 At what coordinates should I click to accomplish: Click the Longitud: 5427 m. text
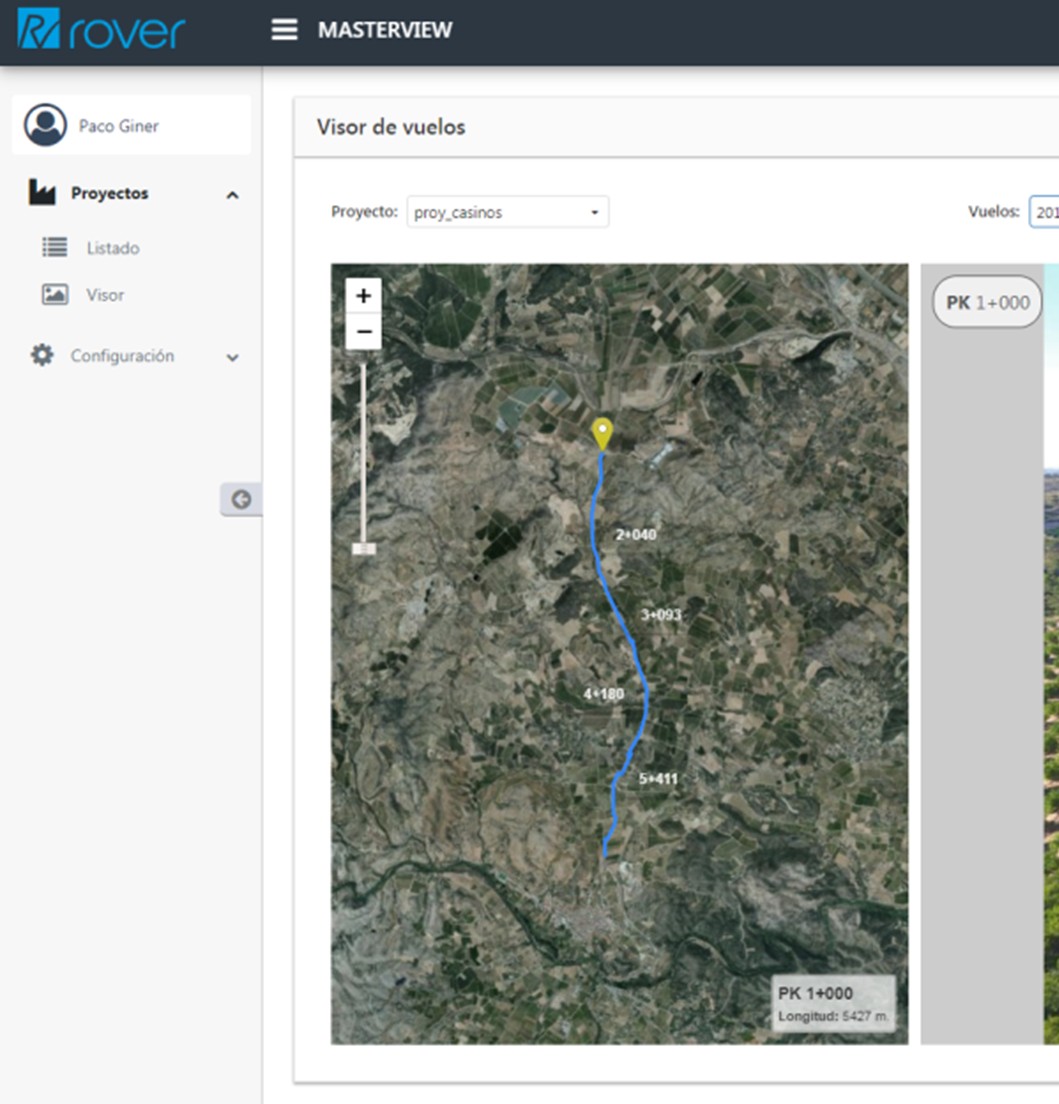[834, 1016]
